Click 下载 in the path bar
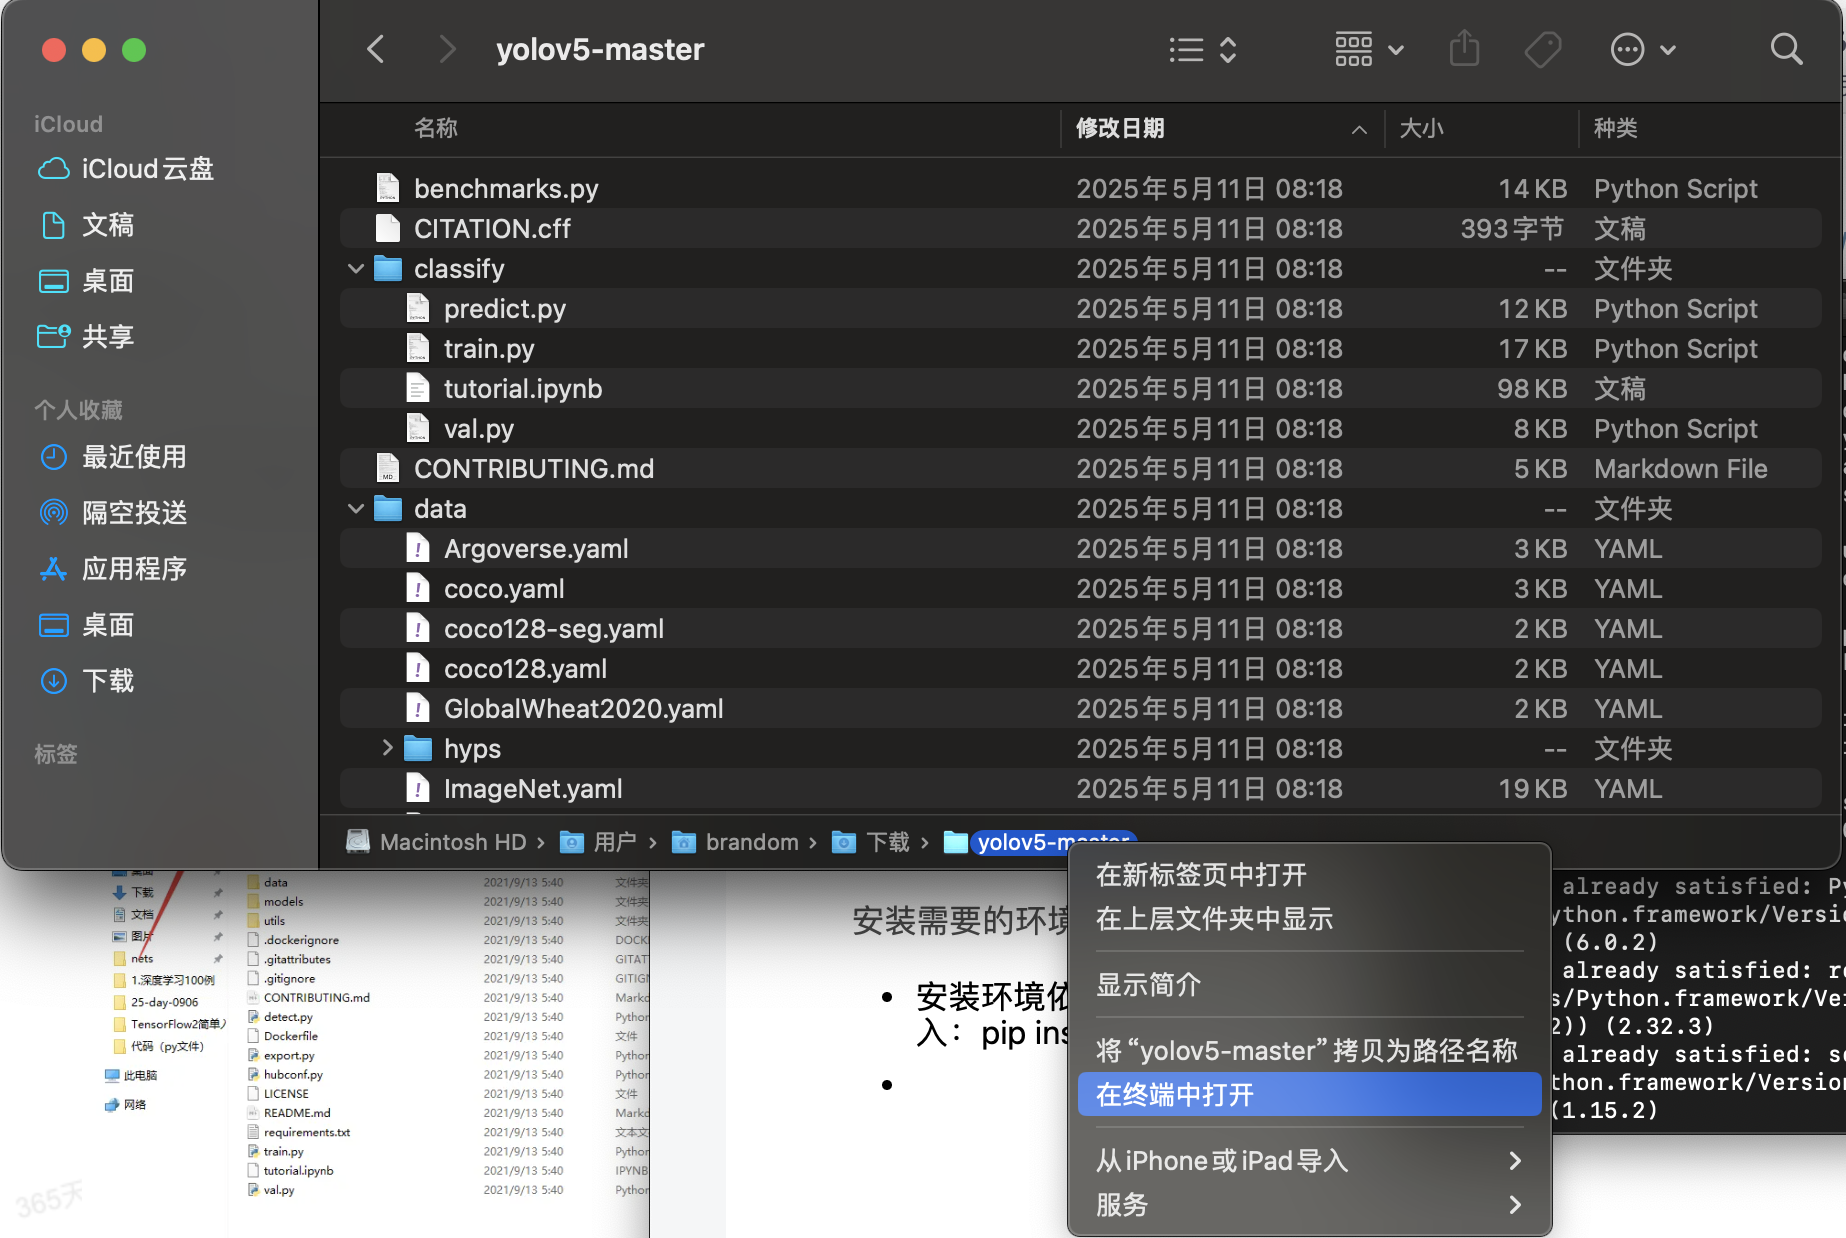 871,842
